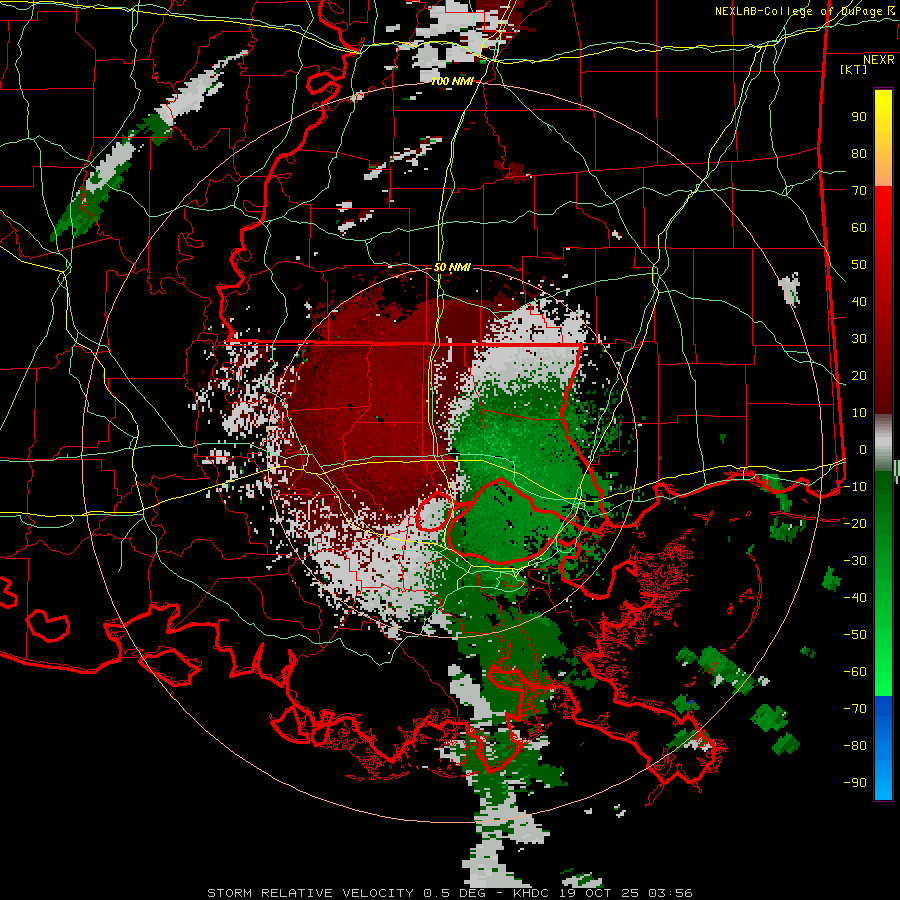This screenshot has height=900, width=900.
Task: Click the -70 value on the velocity scale
Action: click(855, 708)
